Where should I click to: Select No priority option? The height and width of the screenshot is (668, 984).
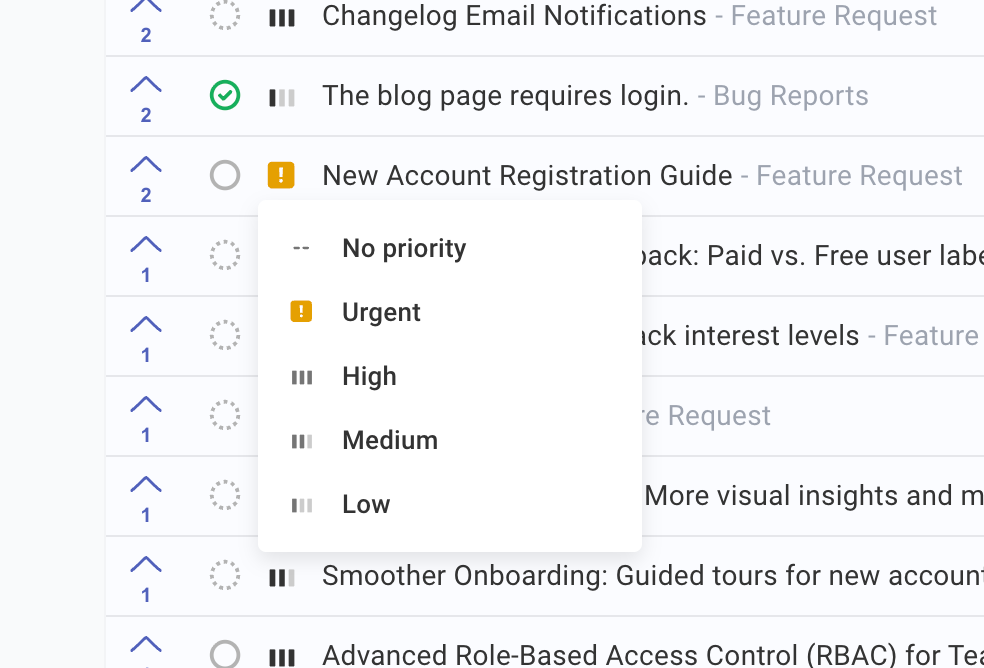click(x=404, y=248)
